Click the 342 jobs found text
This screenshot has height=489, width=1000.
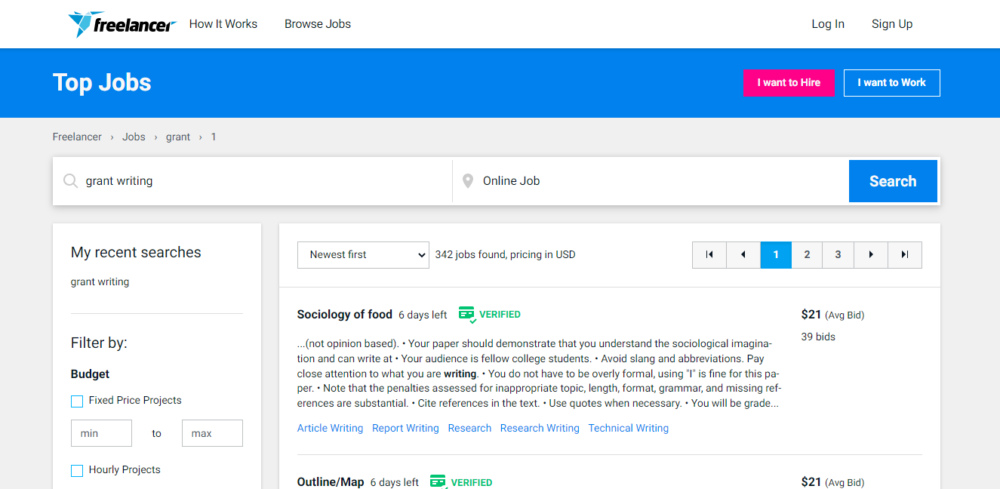pos(505,255)
